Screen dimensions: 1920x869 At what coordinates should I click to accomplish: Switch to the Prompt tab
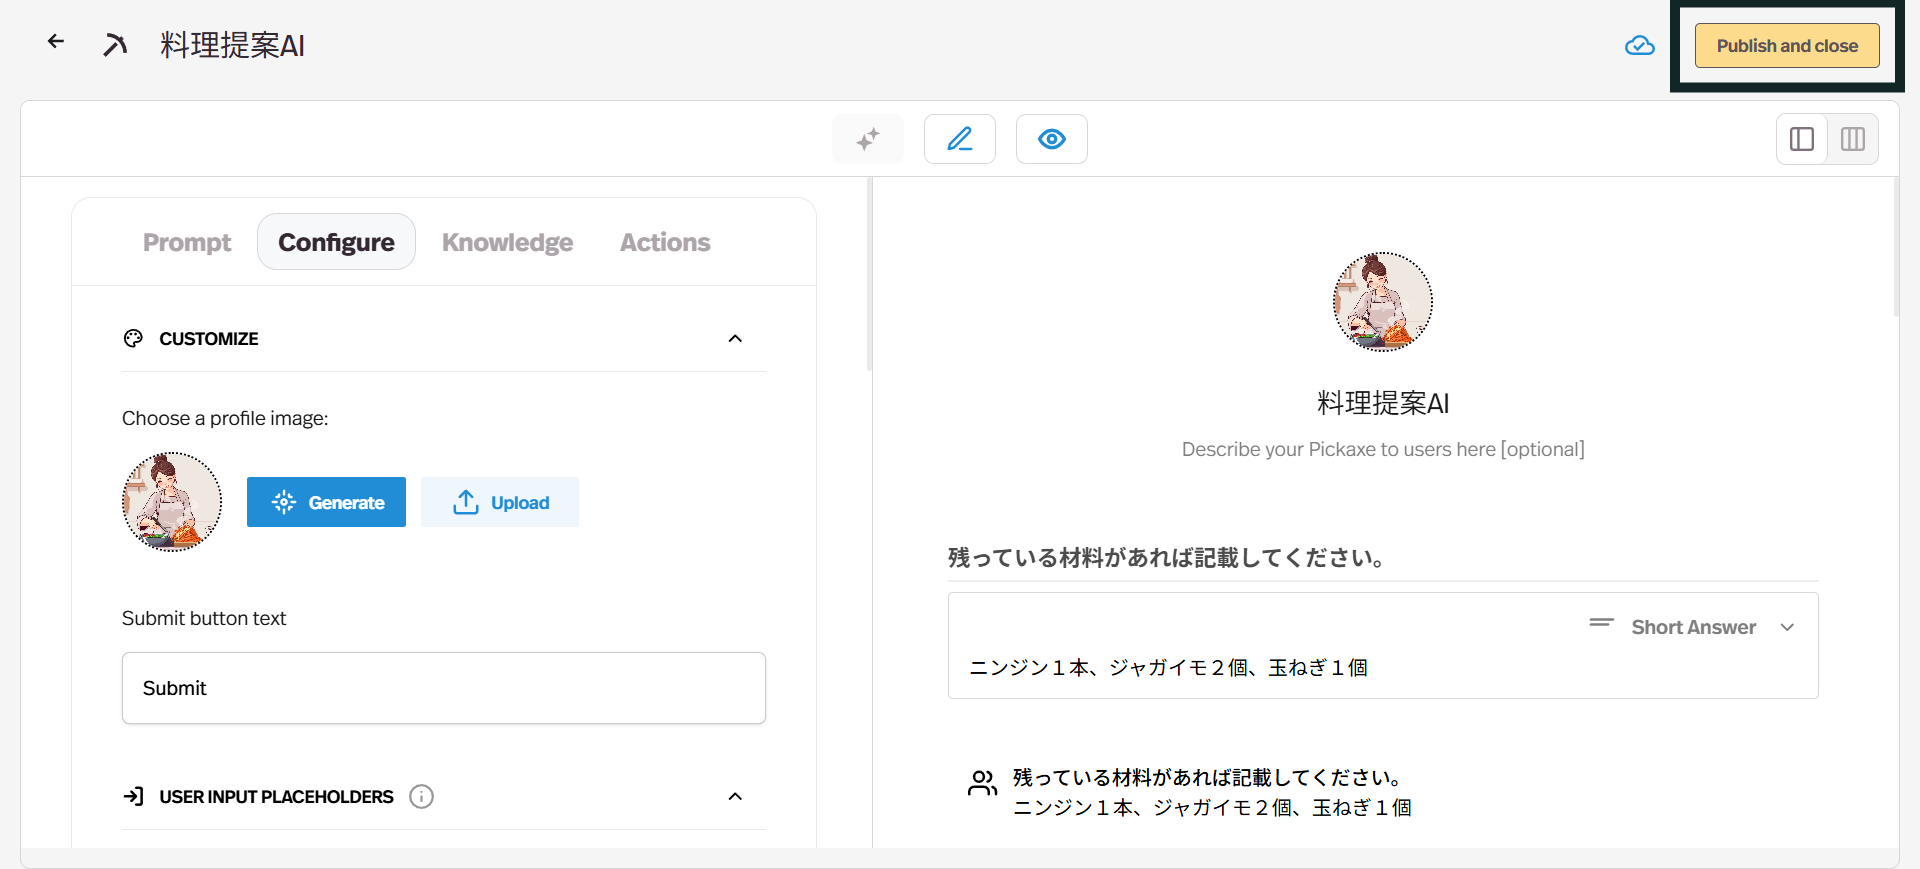(187, 242)
